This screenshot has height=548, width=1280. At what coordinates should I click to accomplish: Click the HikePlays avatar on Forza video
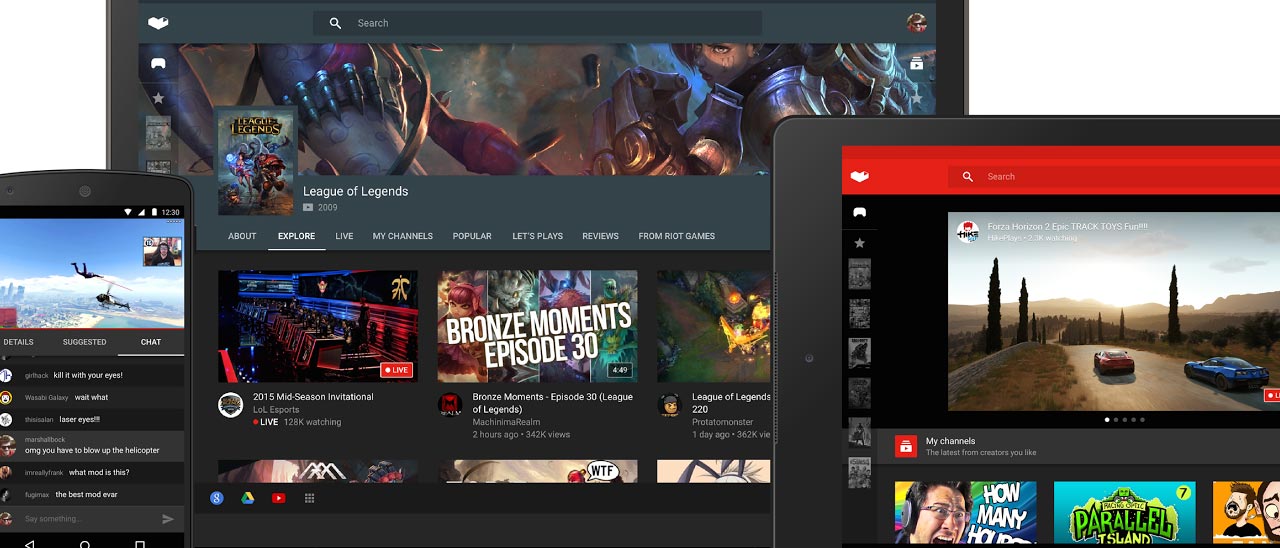968,232
